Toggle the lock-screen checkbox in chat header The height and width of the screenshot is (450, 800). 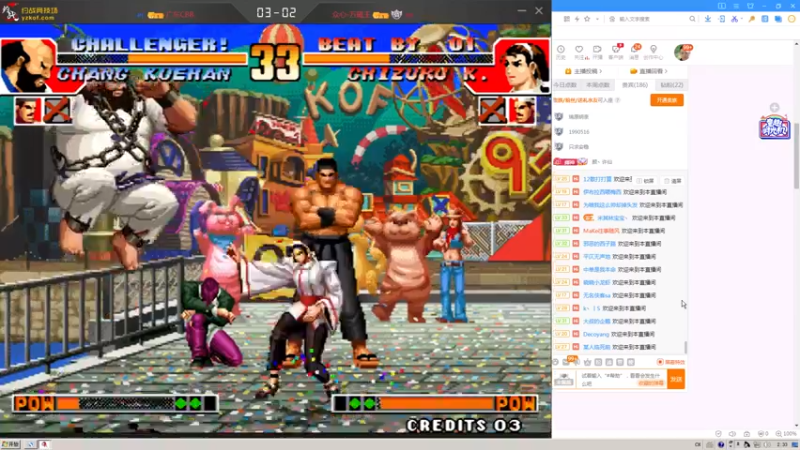tap(645, 181)
